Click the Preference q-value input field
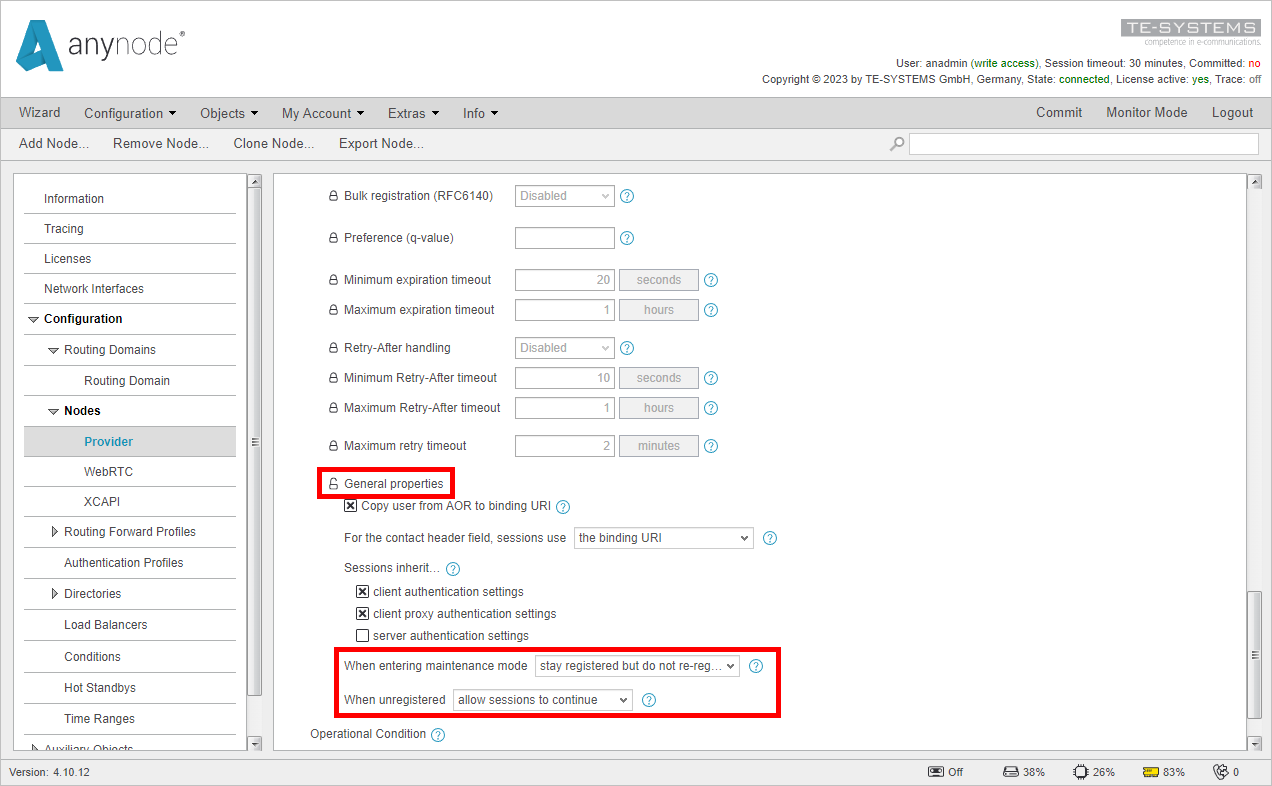The image size is (1272, 786). pyautogui.click(x=564, y=237)
